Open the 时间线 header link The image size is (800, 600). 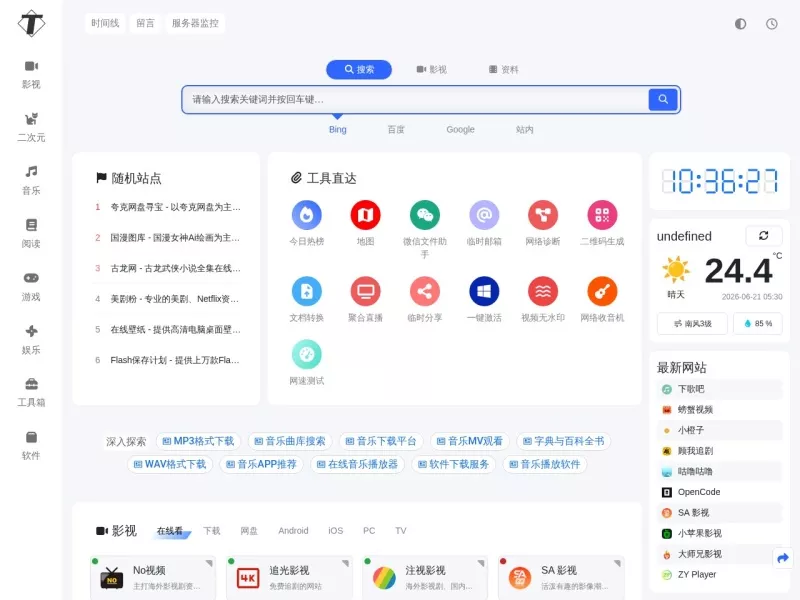105,23
